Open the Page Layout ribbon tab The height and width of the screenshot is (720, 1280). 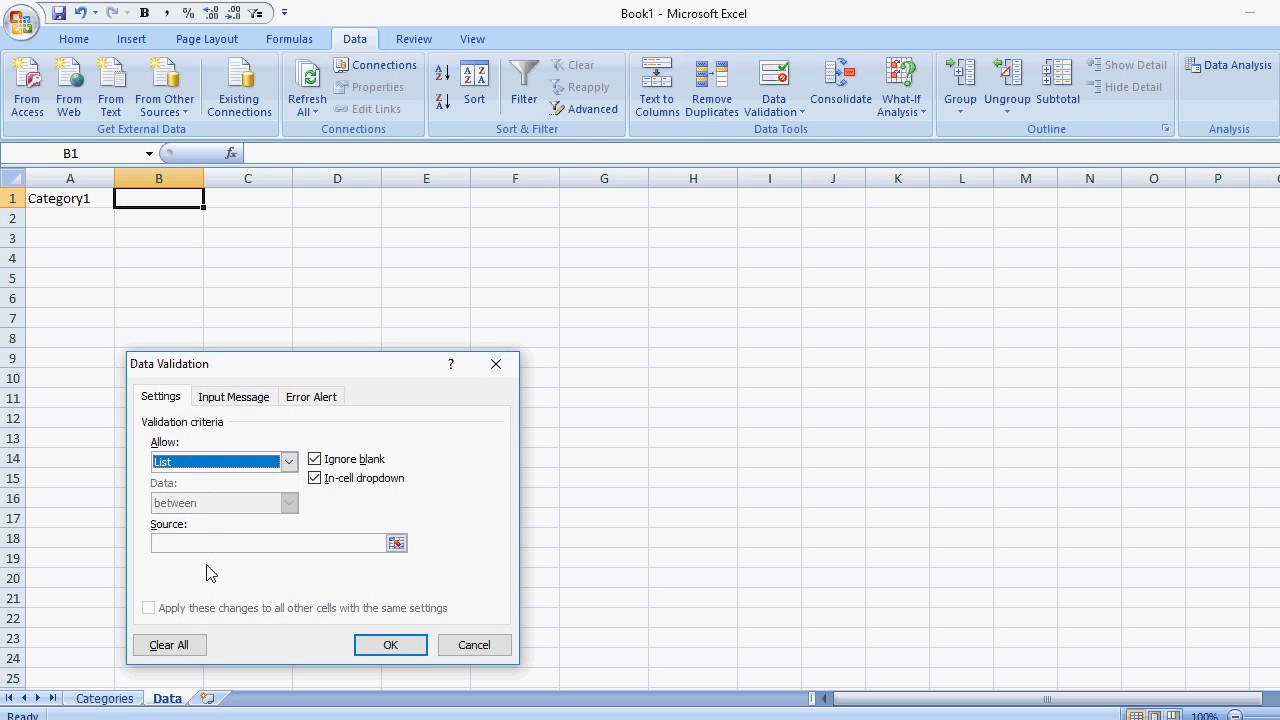coord(207,39)
